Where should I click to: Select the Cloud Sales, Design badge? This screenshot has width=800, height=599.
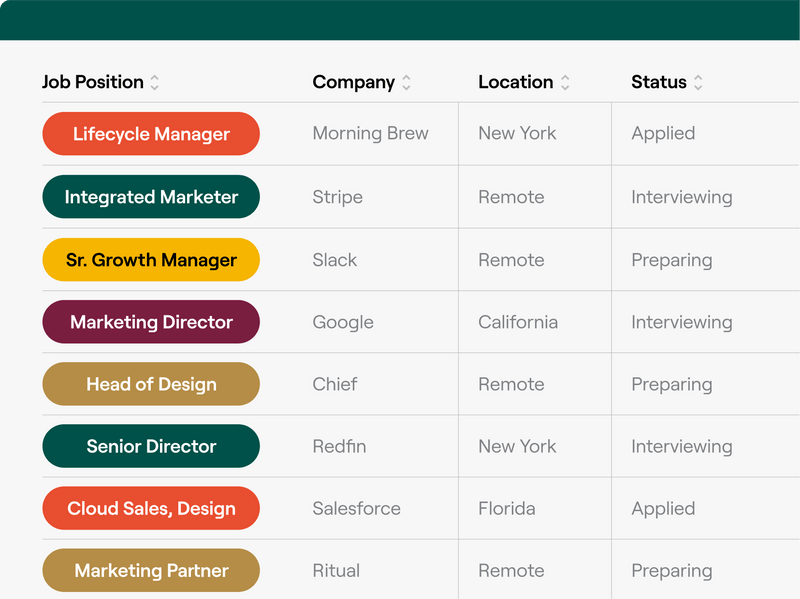click(150, 508)
